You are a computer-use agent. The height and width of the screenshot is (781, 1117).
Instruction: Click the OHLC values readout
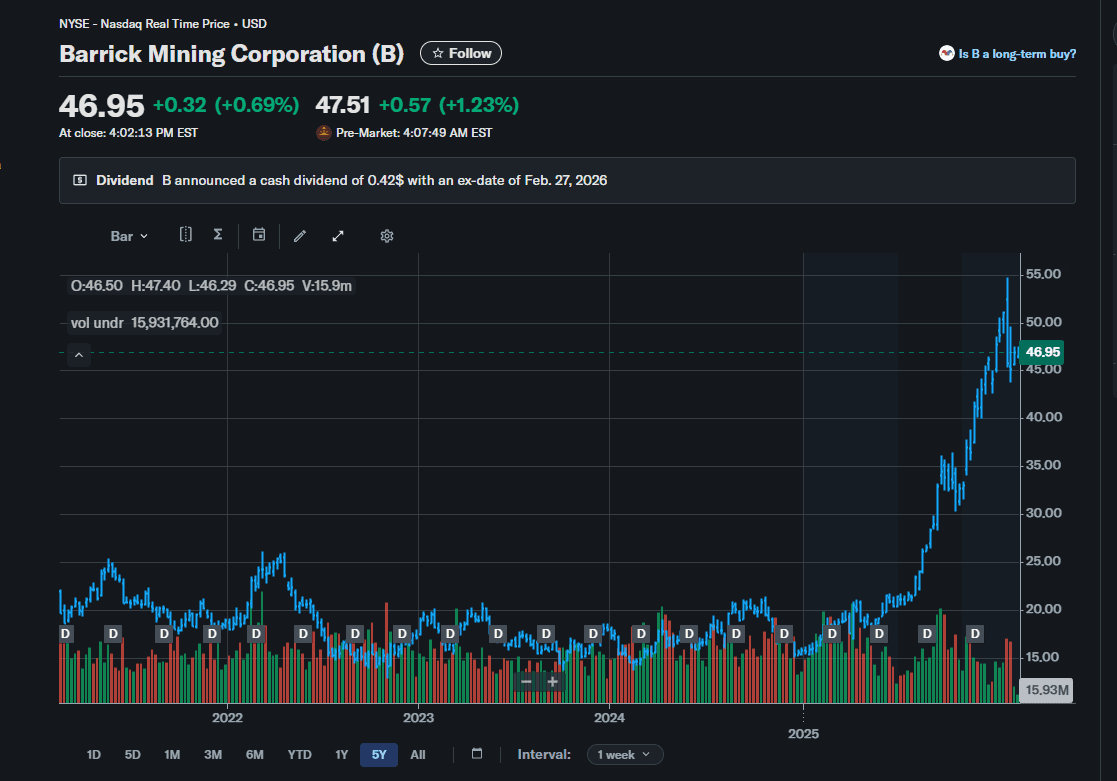pyautogui.click(x=211, y=286)
